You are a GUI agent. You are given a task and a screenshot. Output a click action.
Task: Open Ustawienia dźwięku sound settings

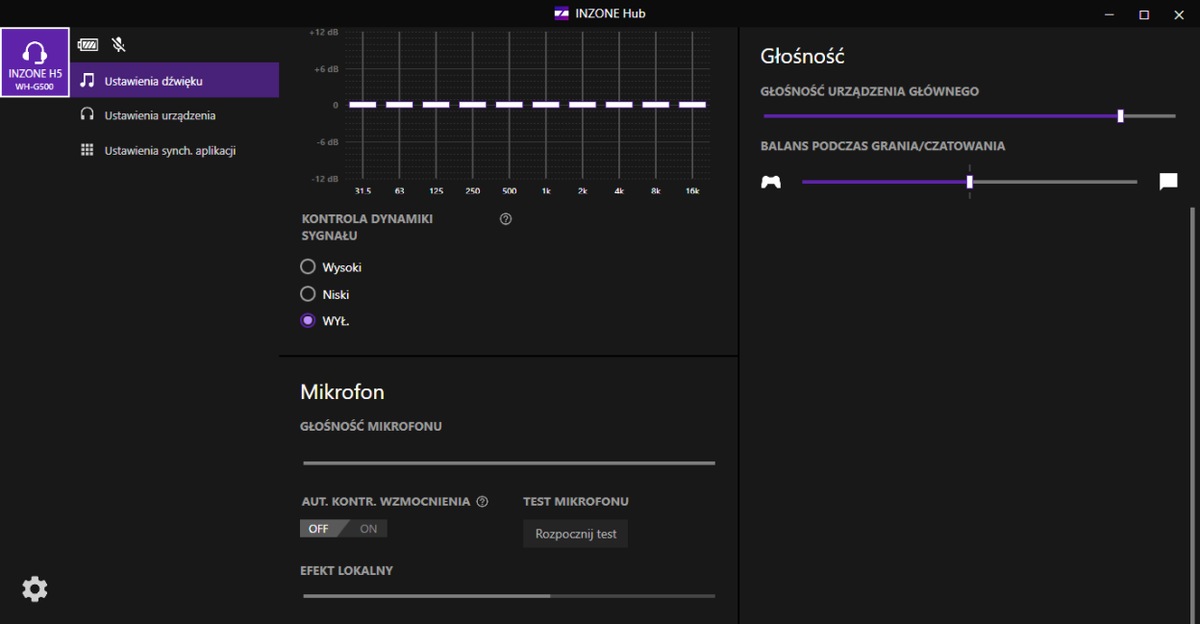click(174, 81)
